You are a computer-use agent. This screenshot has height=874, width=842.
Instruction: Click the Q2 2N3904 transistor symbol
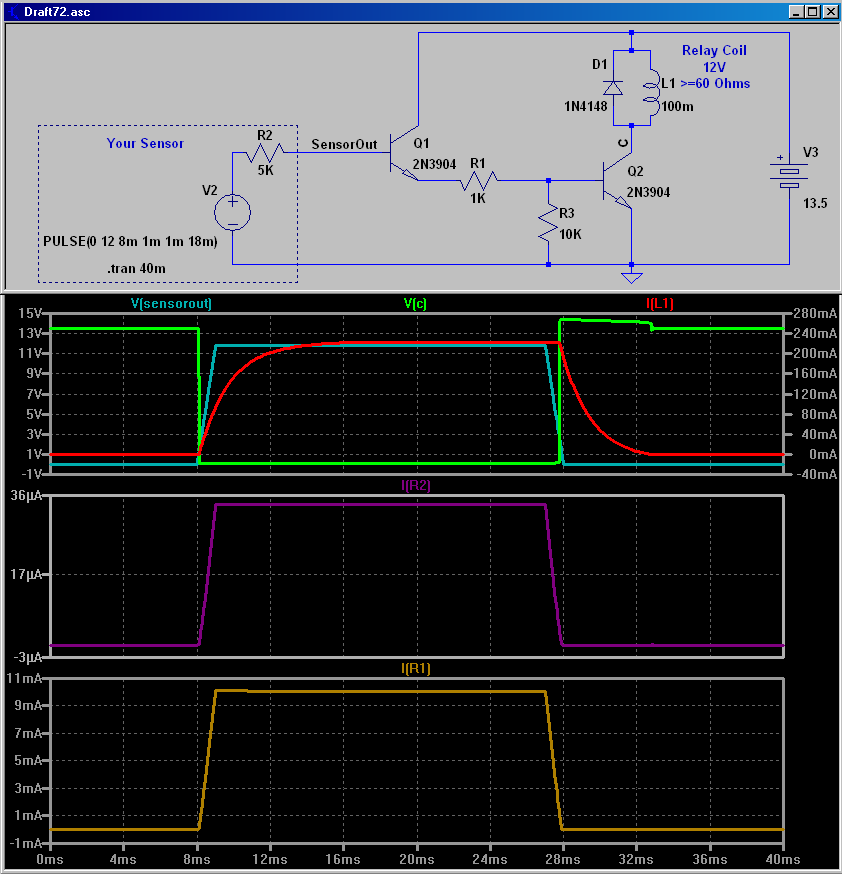coord(617,181)
